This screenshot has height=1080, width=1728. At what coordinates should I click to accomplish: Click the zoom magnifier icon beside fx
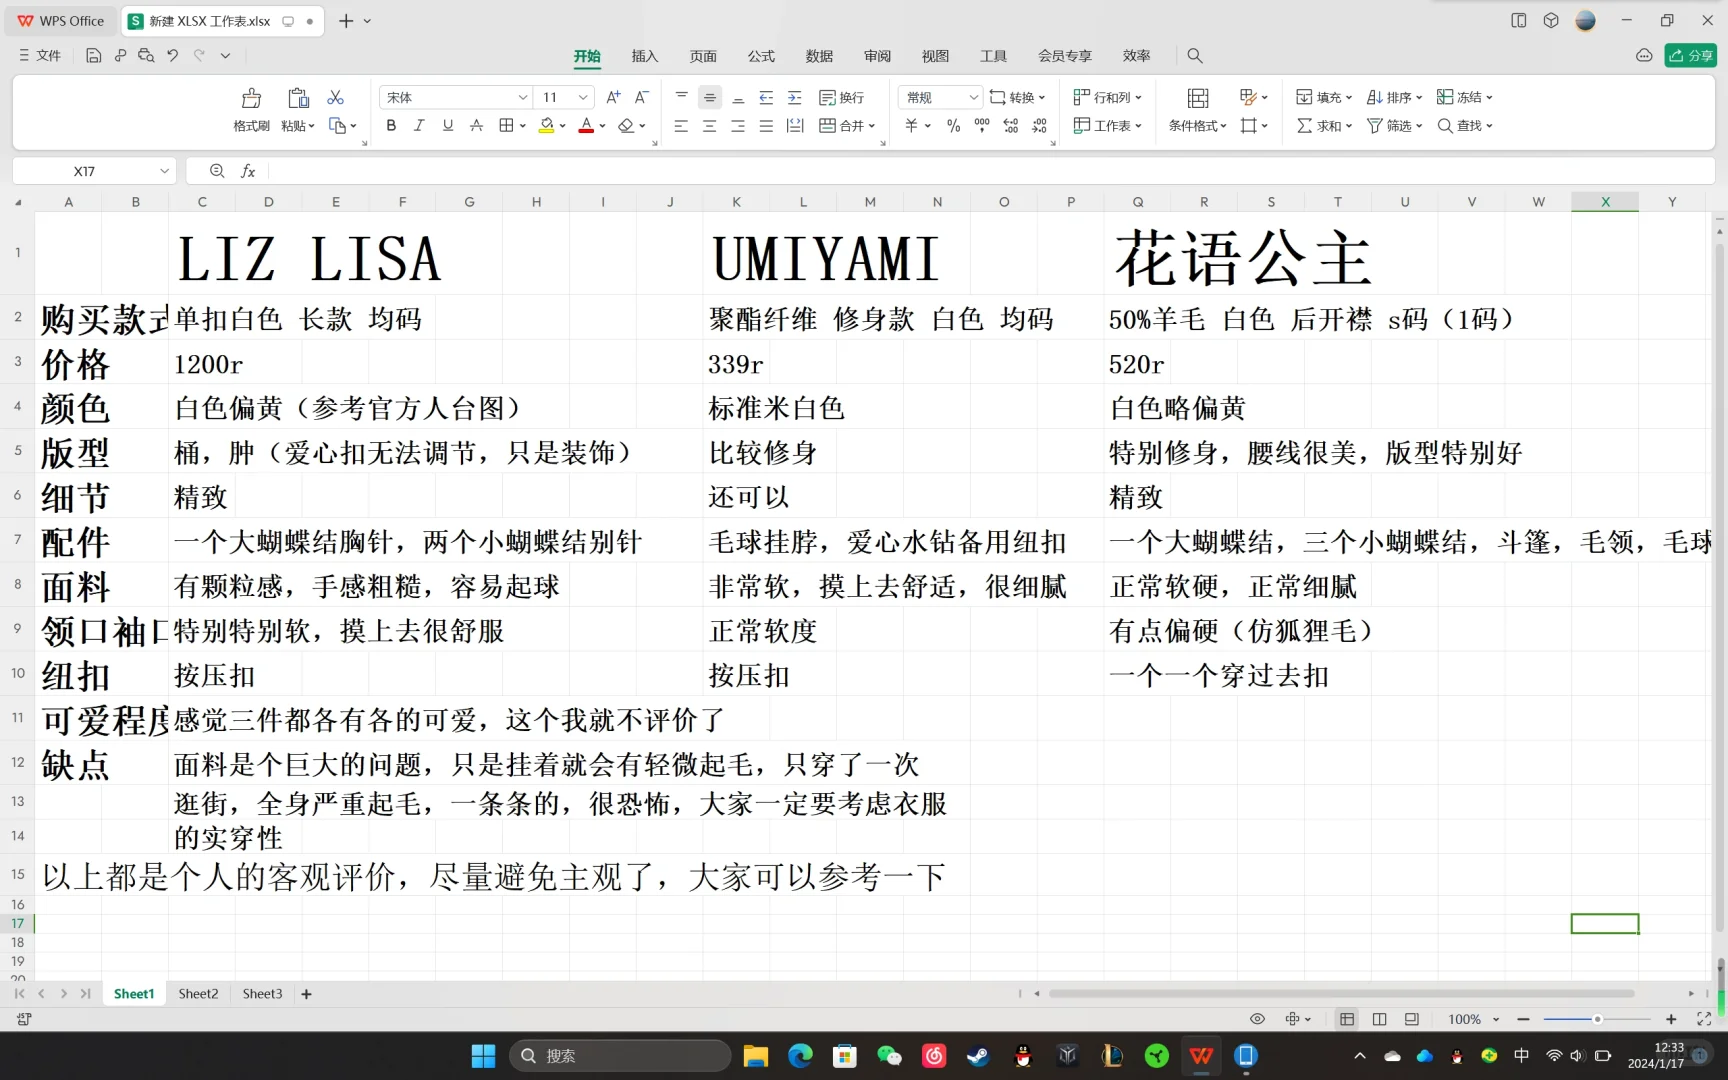(x=217, y=171)
